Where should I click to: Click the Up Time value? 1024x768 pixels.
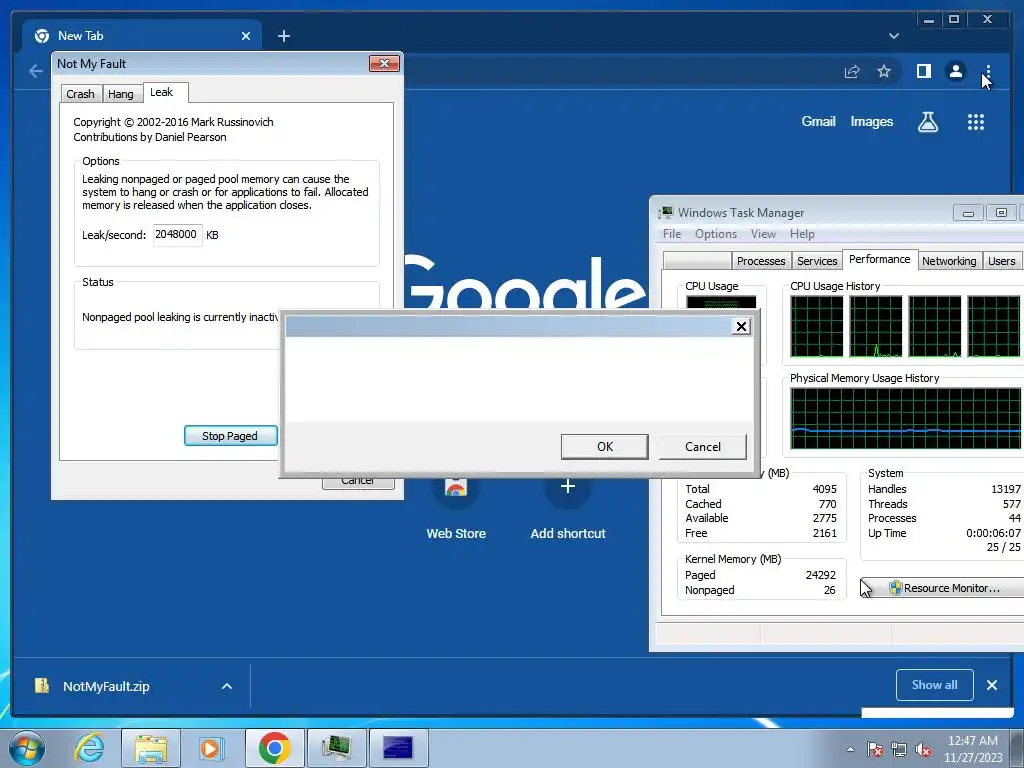coord(993,533)
